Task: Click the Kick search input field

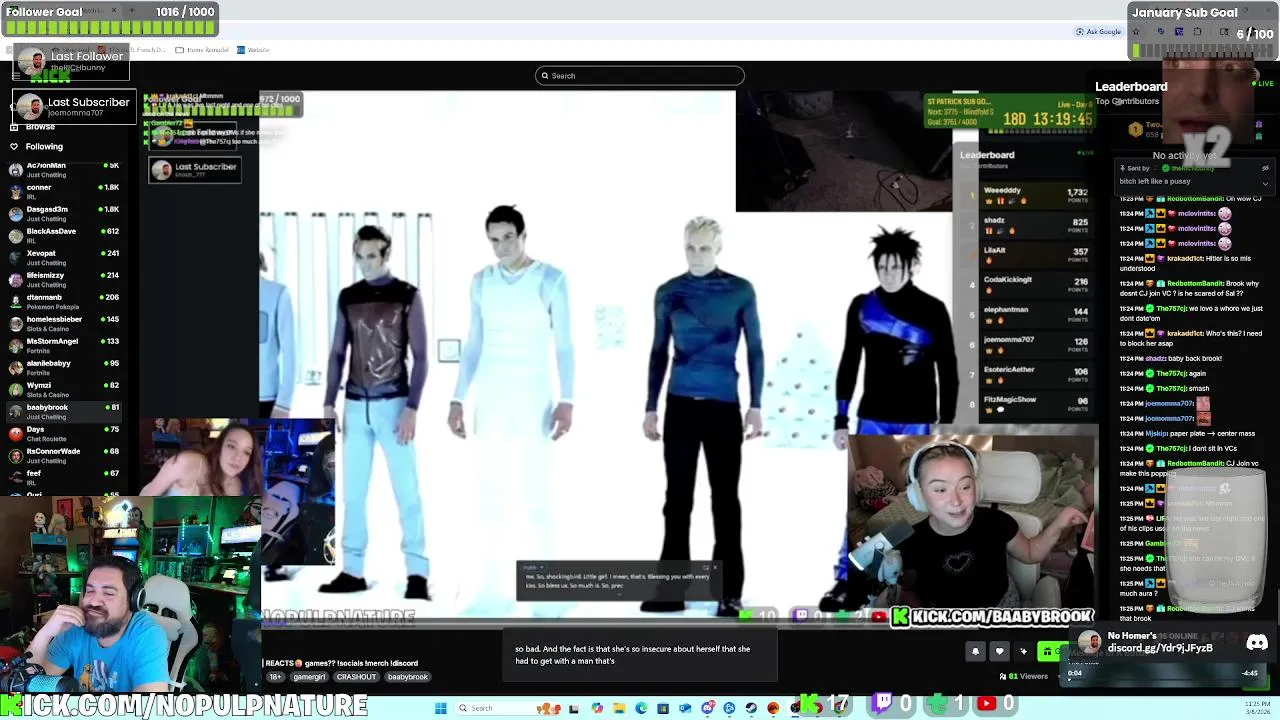Action: tap(640, 76)
